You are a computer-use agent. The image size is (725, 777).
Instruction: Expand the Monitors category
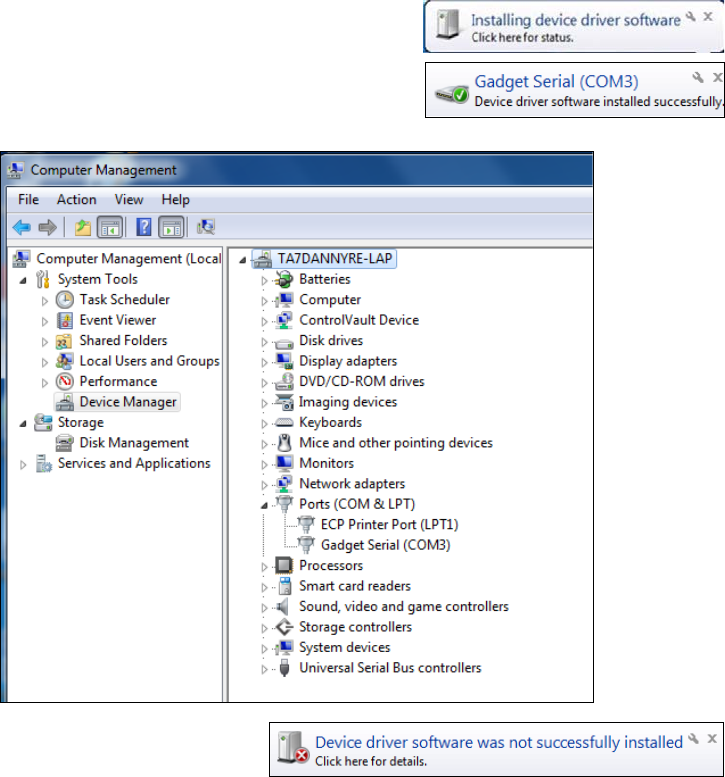point(264,464)
